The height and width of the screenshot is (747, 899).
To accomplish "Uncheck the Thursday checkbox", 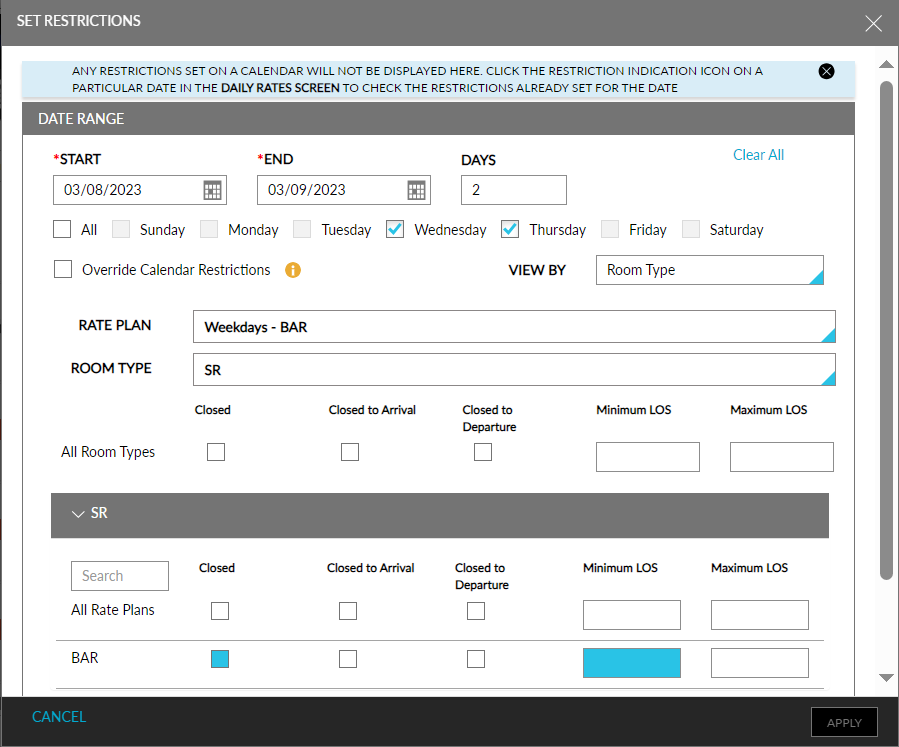I will [x=510, y=229].
